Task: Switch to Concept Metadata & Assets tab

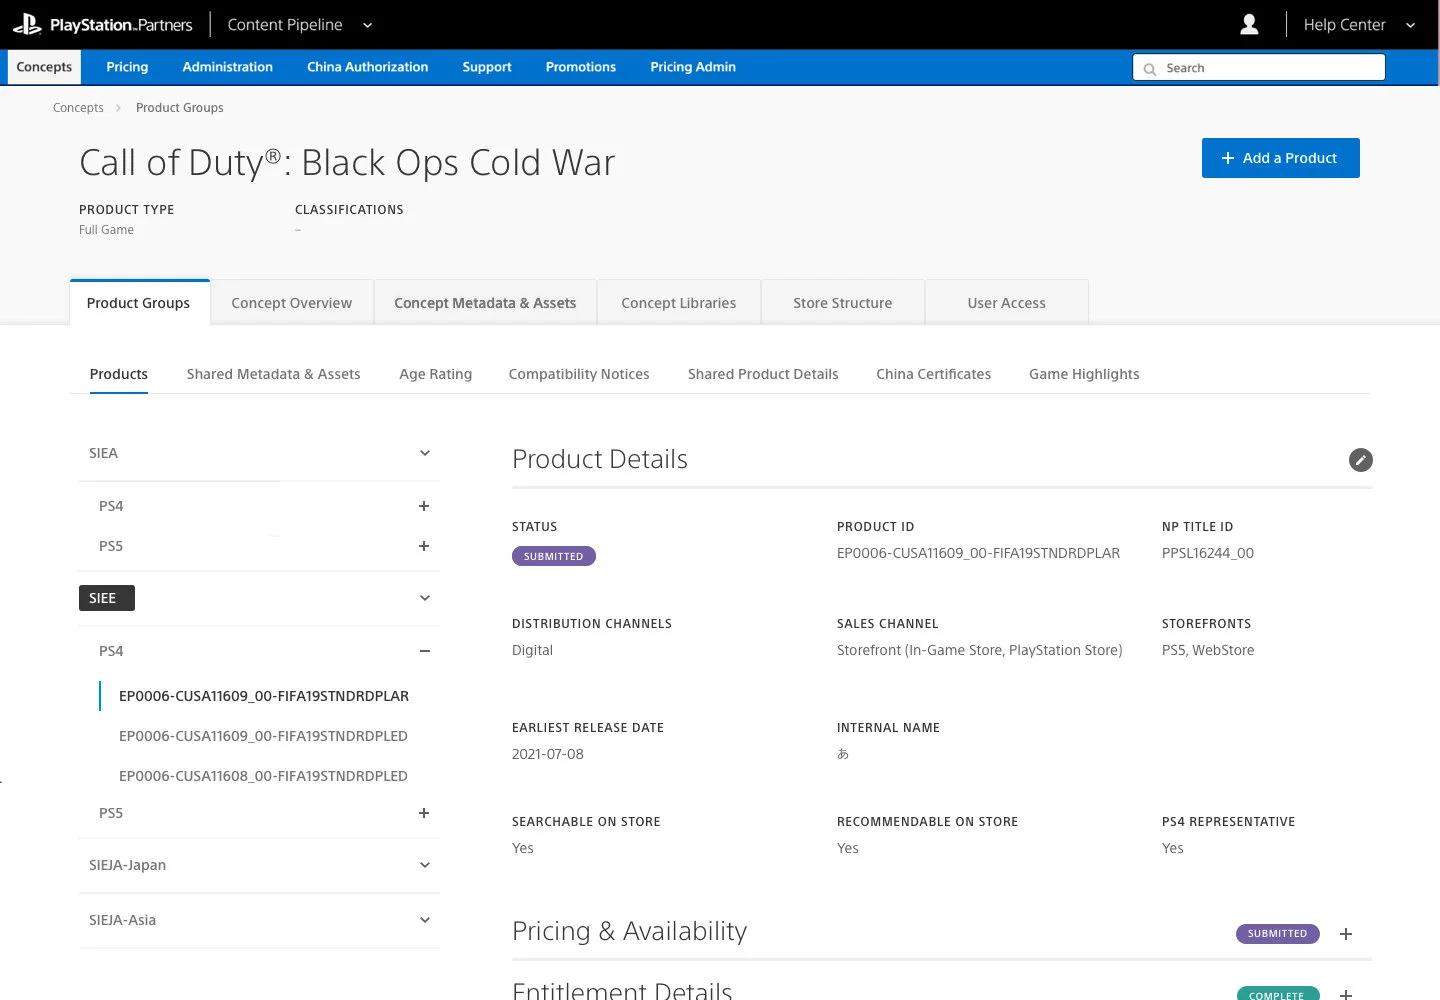Action: pyautogui.click(x=485, y=303)
